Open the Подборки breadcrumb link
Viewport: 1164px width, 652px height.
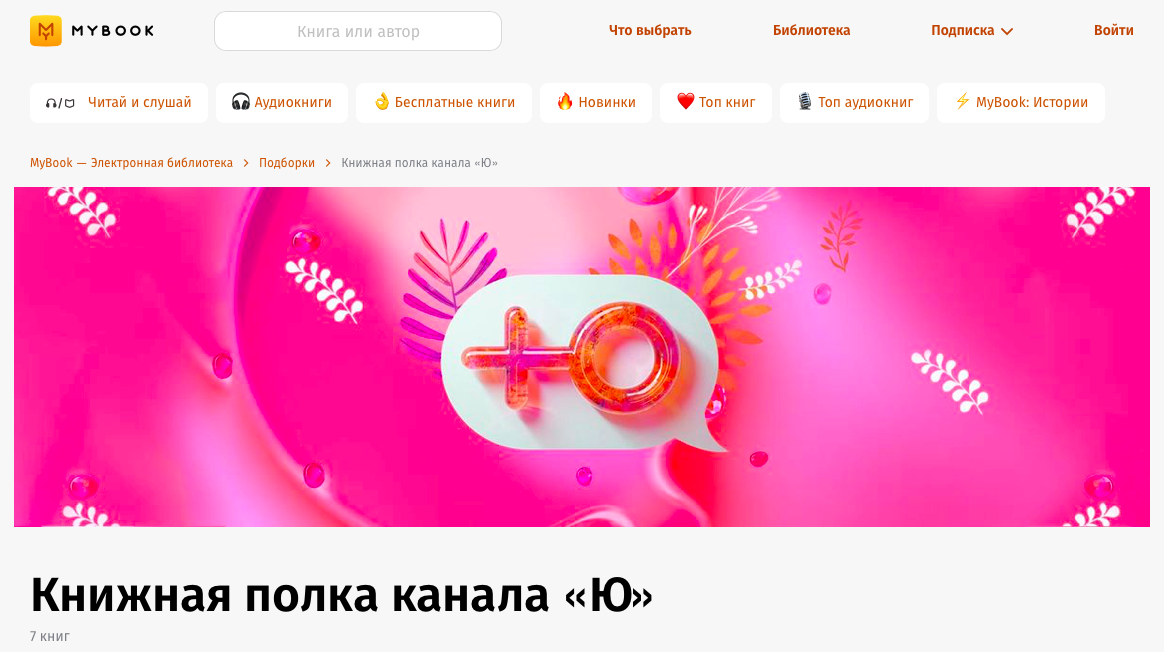click(x=287, y=163)
